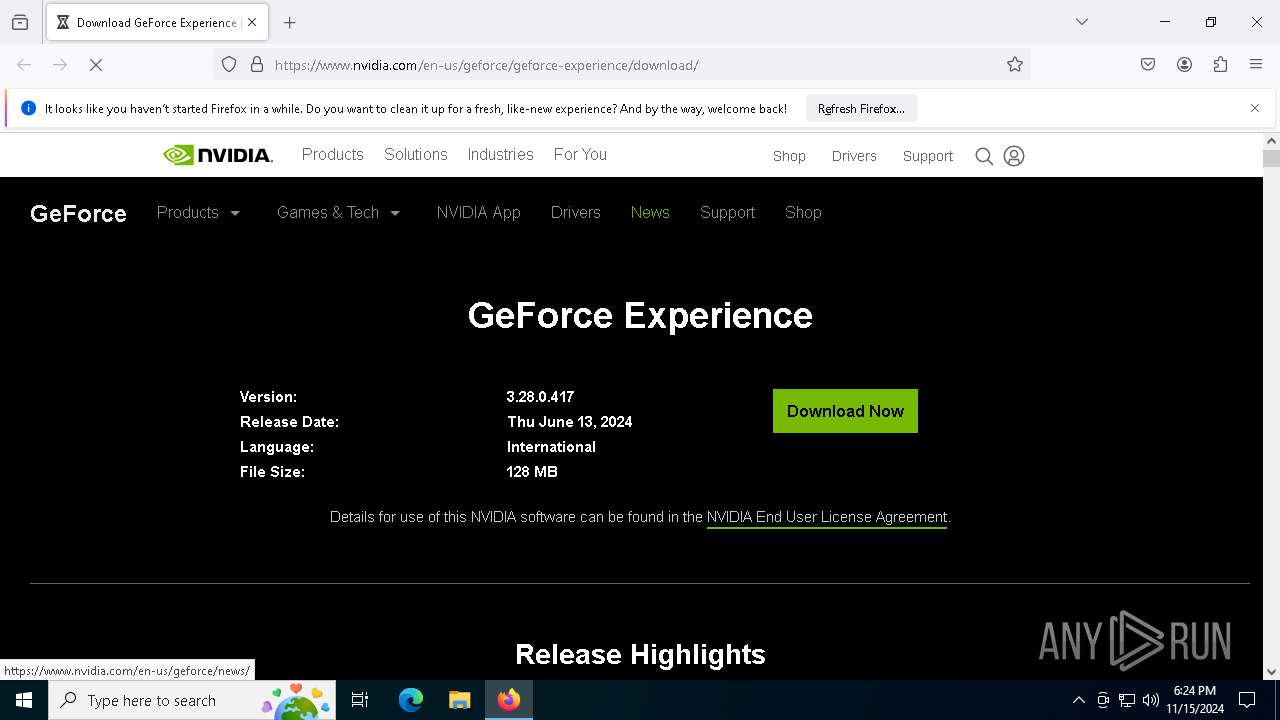This screenshot has width=1280, height=720.
Task: Click the 128 MB file size value
Action: pyautogui.click(x=532, y=472)
